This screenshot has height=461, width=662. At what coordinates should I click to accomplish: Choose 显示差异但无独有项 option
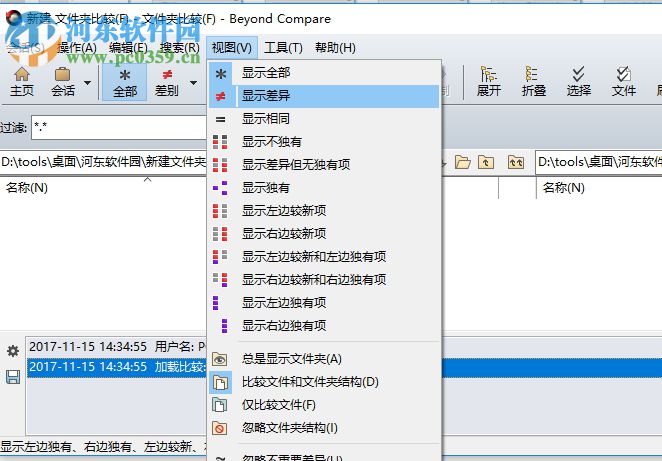coord(324,165)
